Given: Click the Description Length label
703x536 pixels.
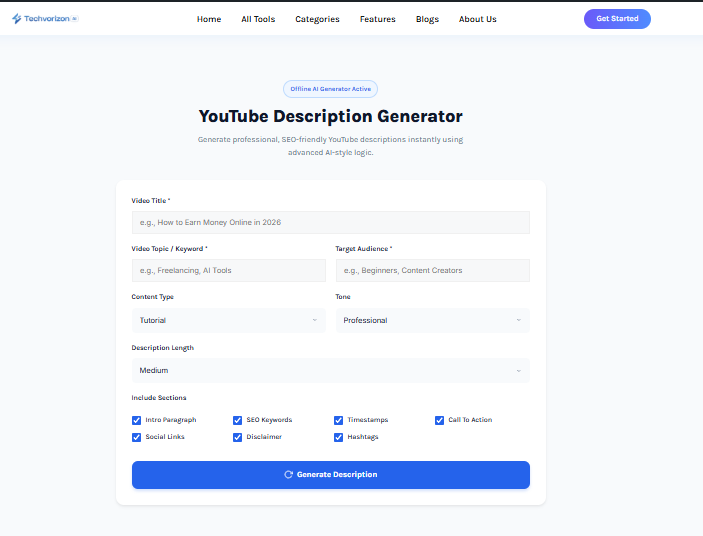Looking at the screenshot, I should (162, 348).
